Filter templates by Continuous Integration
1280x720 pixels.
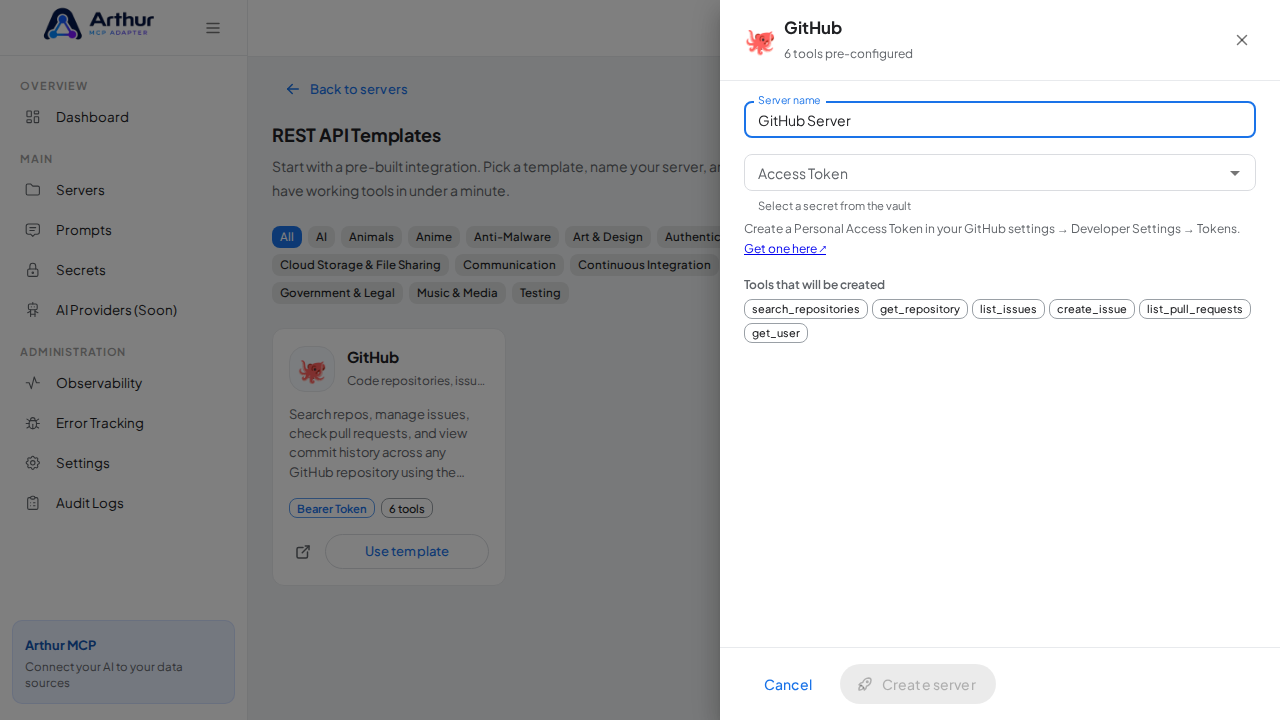pyautogui.click(x=644, y=265)
